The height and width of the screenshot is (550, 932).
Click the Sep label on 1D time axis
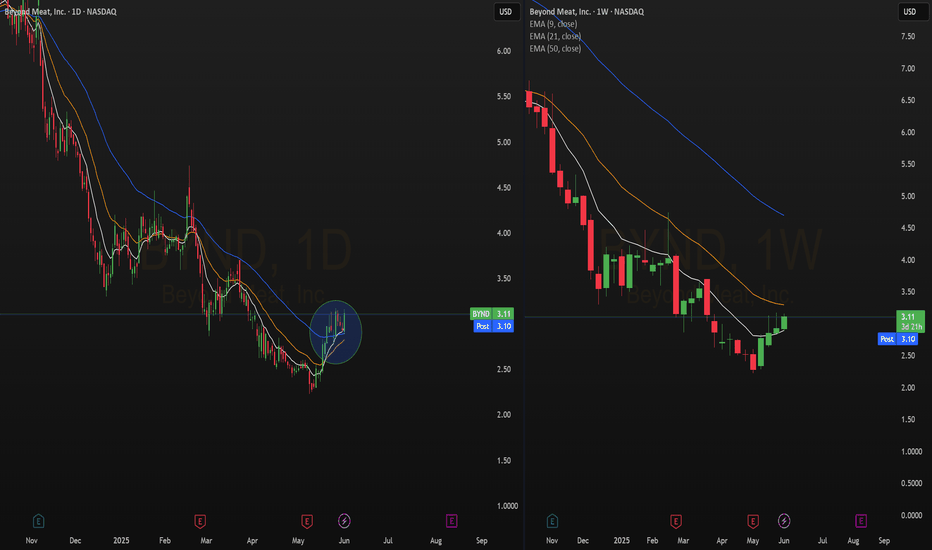point(481,540)
